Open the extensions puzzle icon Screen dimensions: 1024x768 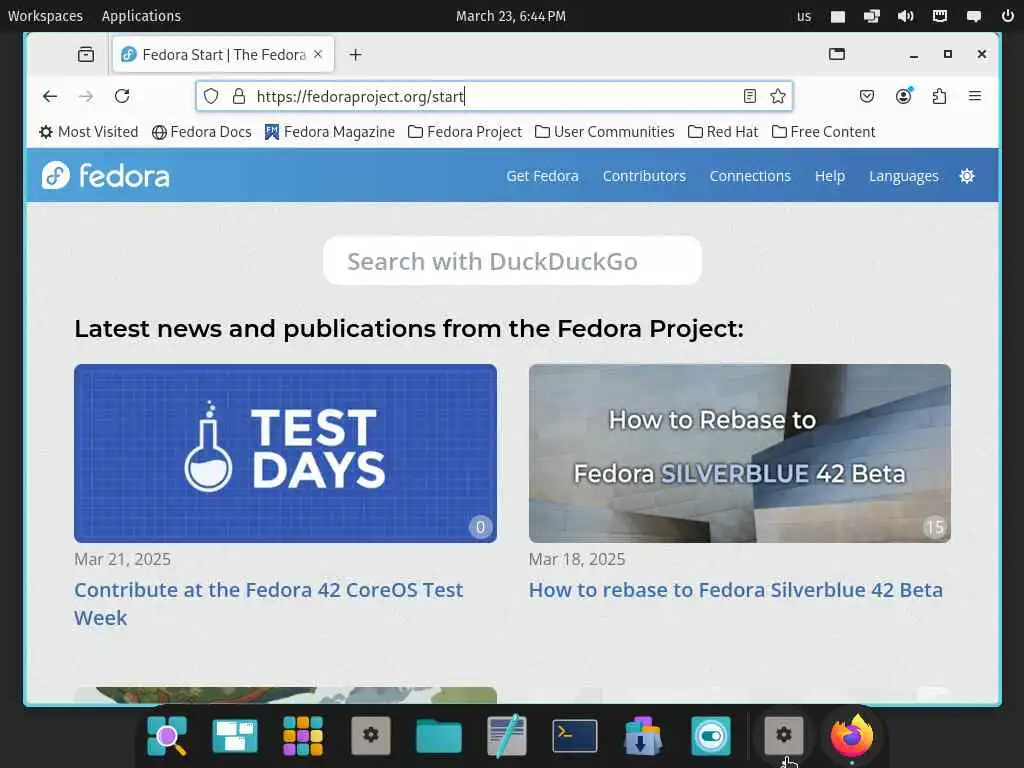pos(939,97)
